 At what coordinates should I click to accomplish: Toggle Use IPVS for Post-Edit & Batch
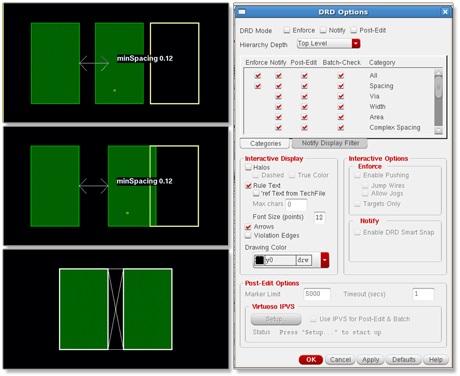point(313,319)
